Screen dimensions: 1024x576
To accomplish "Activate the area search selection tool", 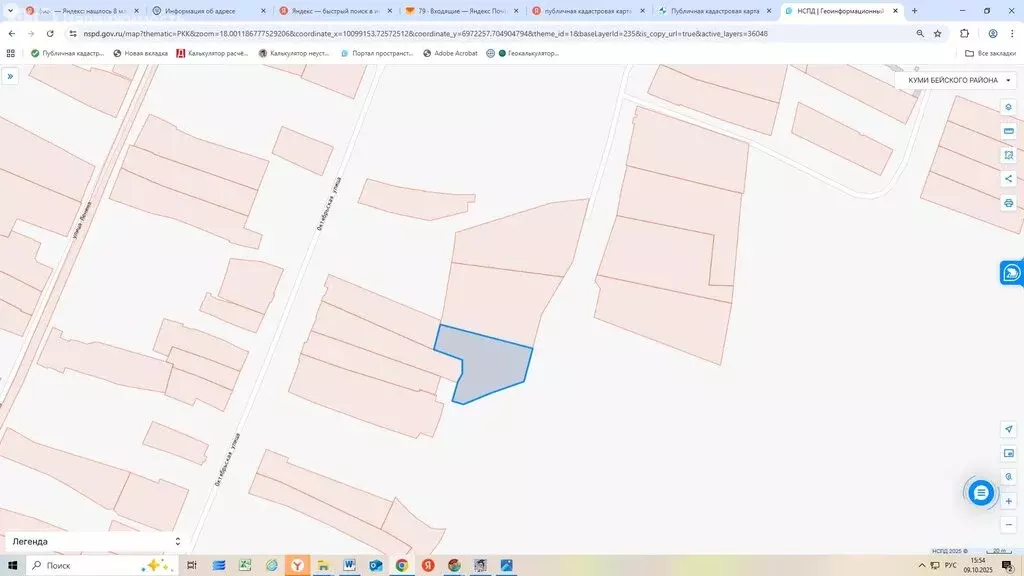I will (x=1008, y=155).
